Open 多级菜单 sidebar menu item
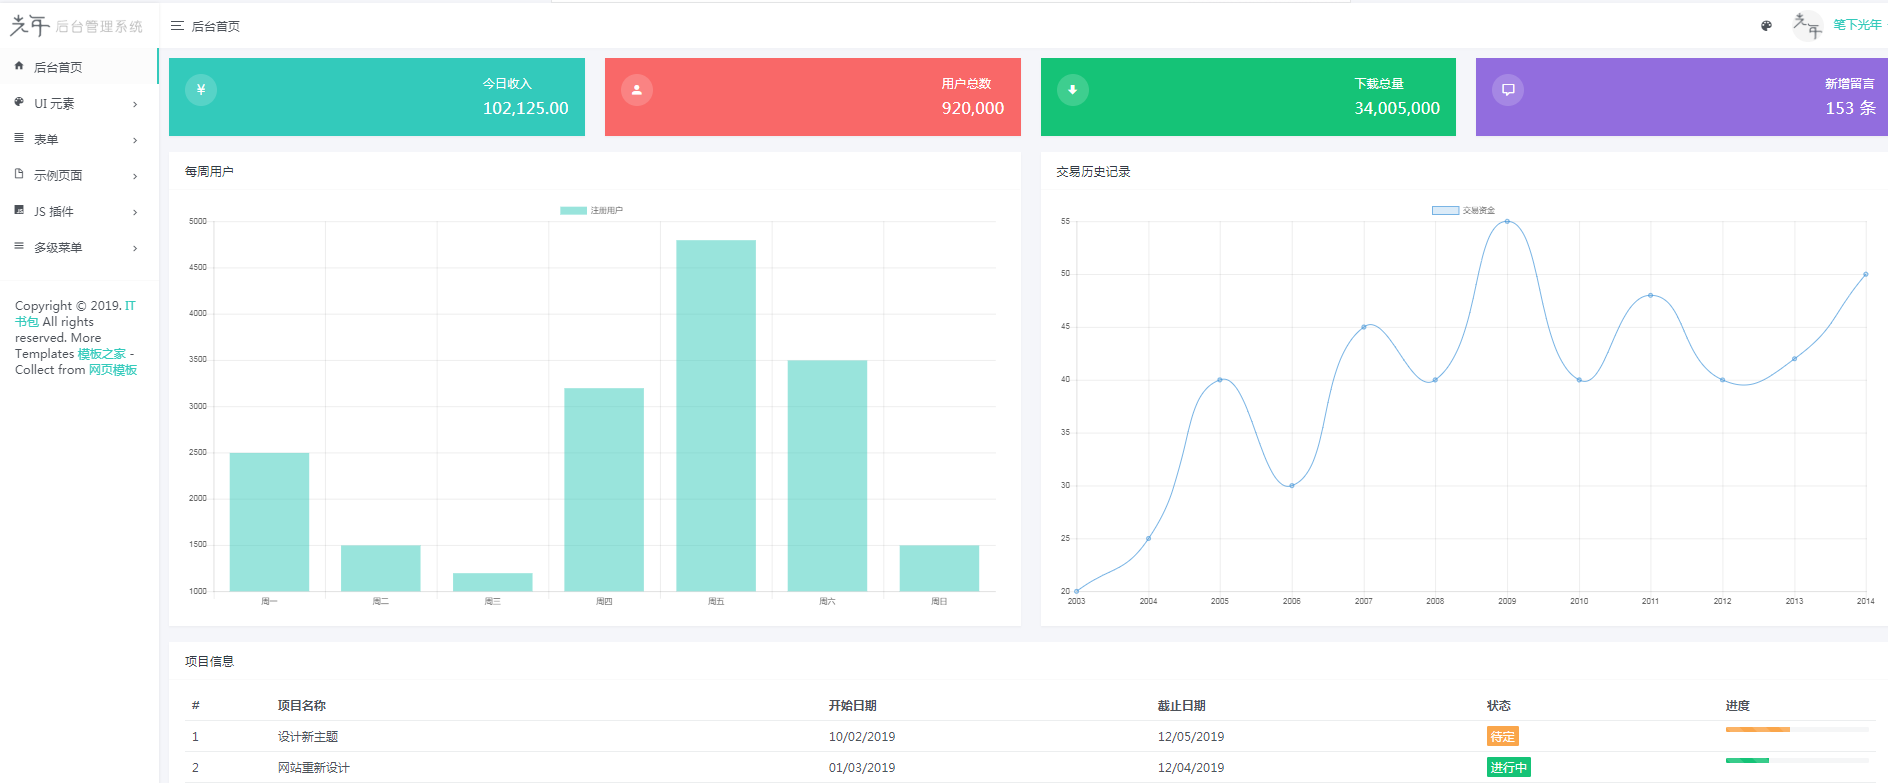The image size is (1888, 783). [x=79, y=247]
